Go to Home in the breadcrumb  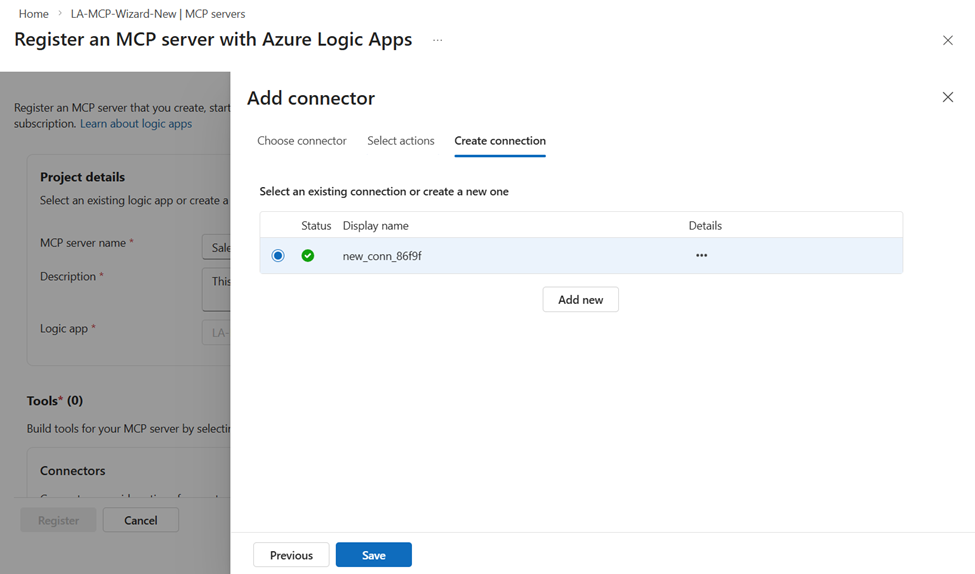pyautogui.click(x=34, y=14)
